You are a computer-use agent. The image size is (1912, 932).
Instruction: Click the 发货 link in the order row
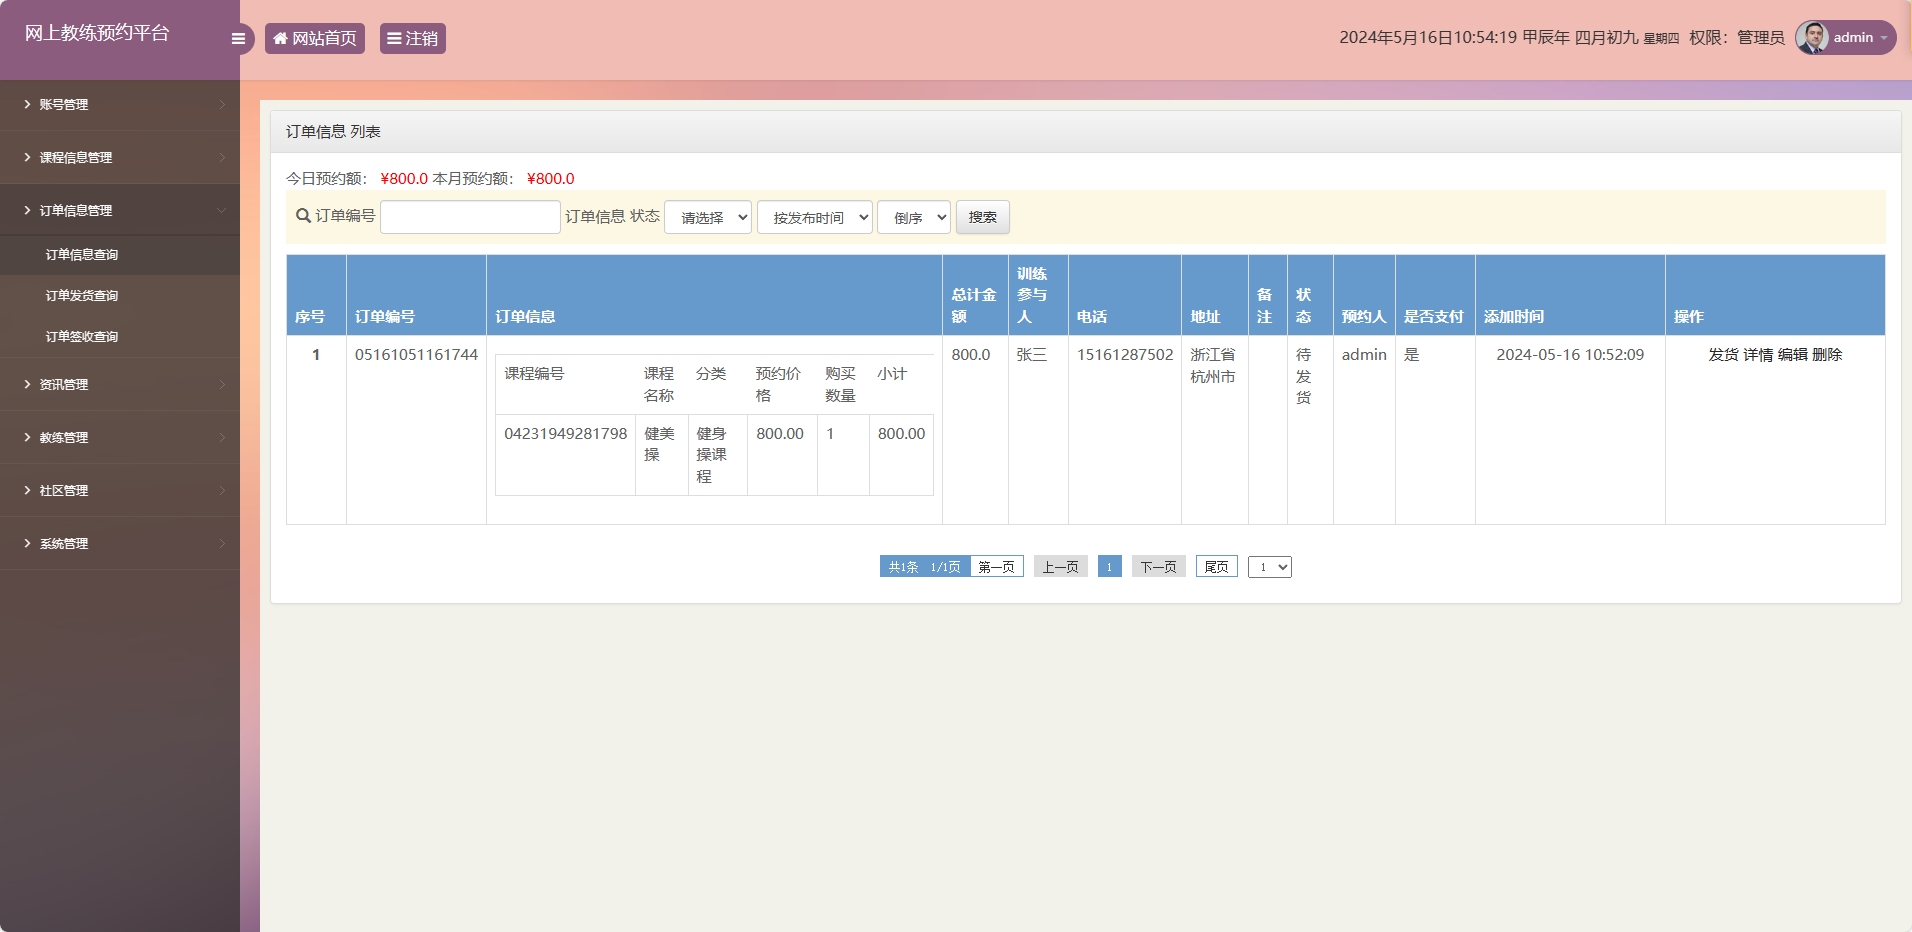[1723, 355]
